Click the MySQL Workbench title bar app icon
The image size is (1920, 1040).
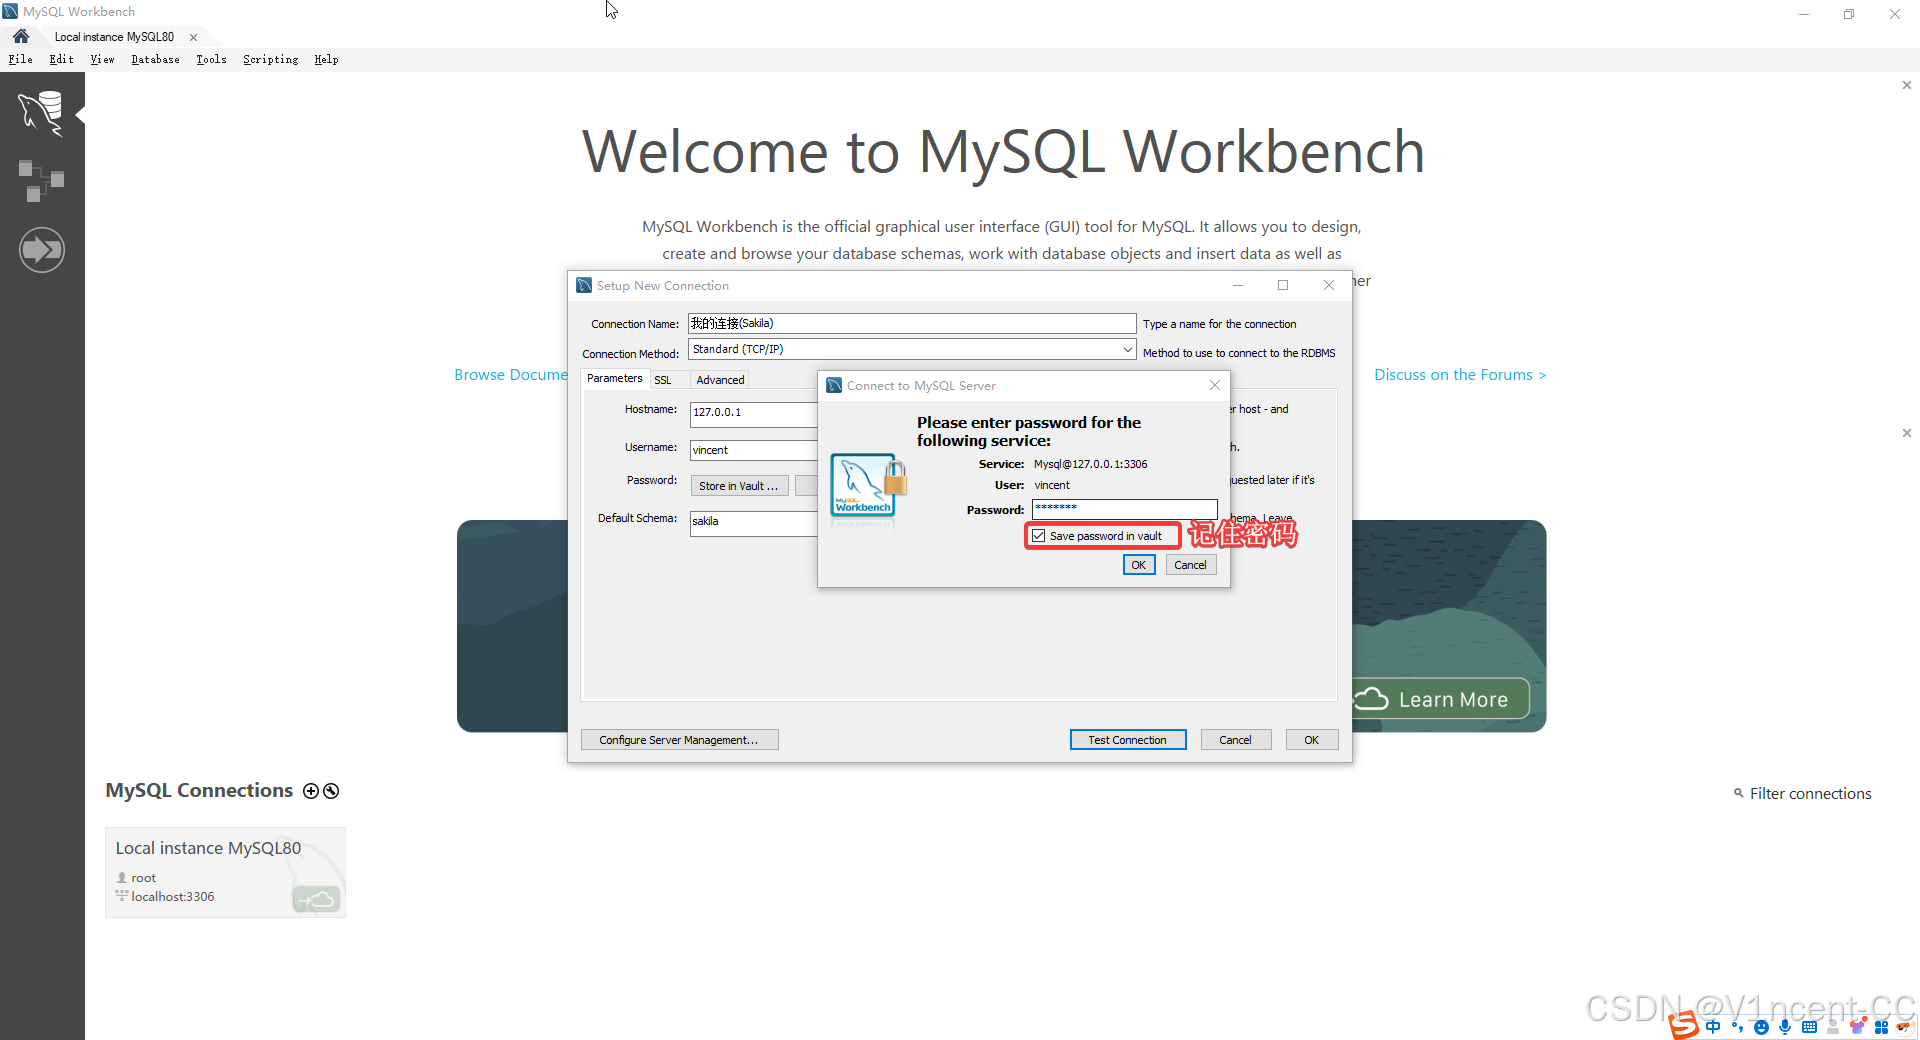point(10,11)
